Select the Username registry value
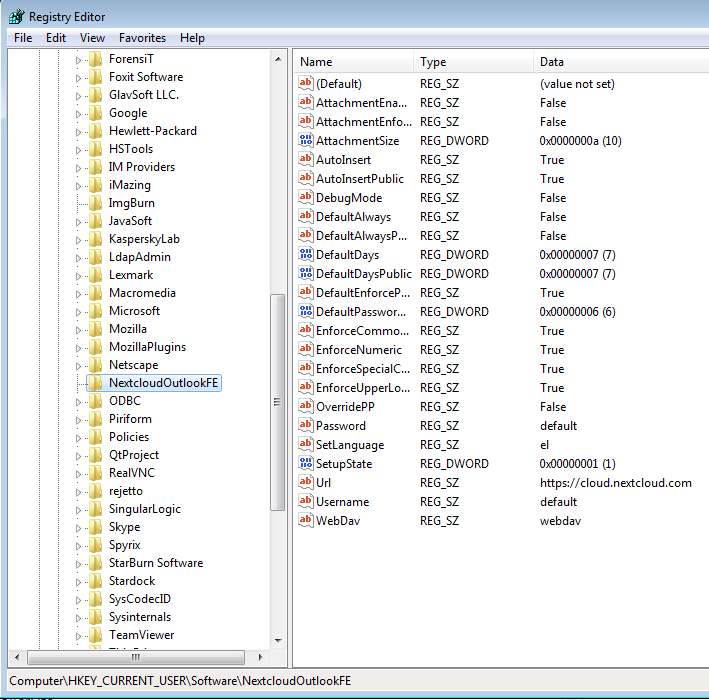 click(342, 502)
